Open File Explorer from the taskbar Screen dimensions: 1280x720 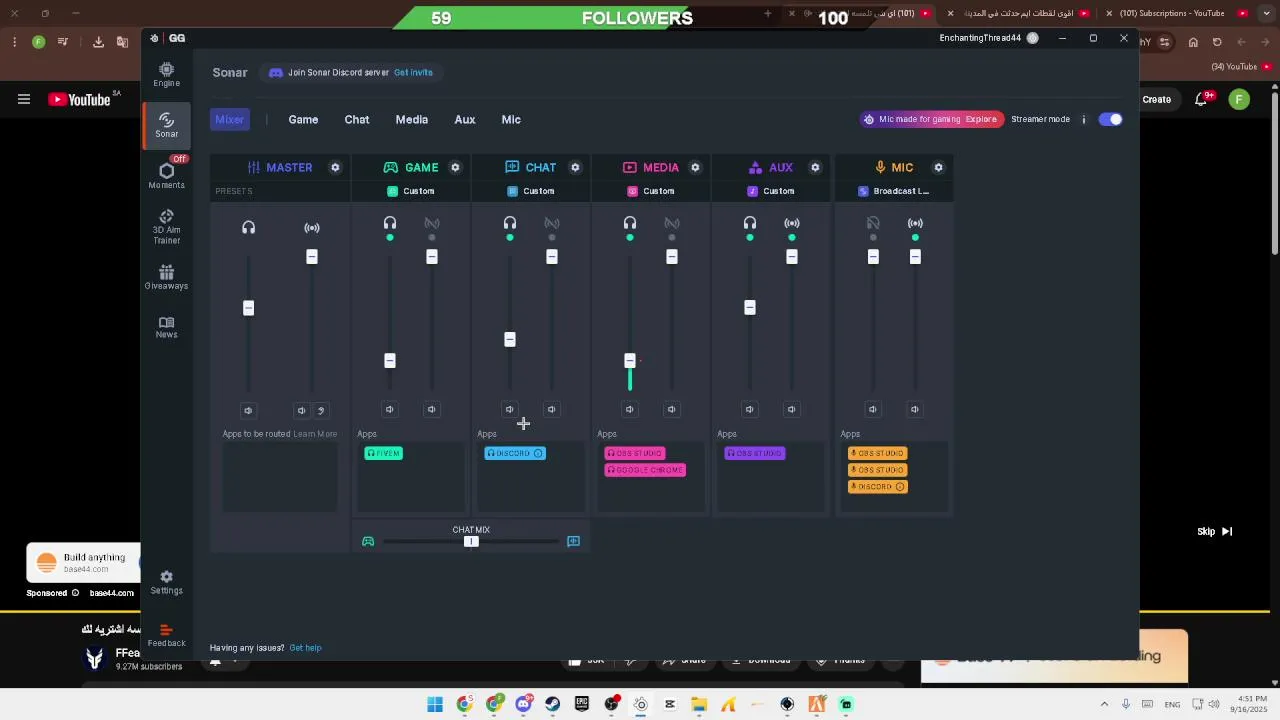699,704
